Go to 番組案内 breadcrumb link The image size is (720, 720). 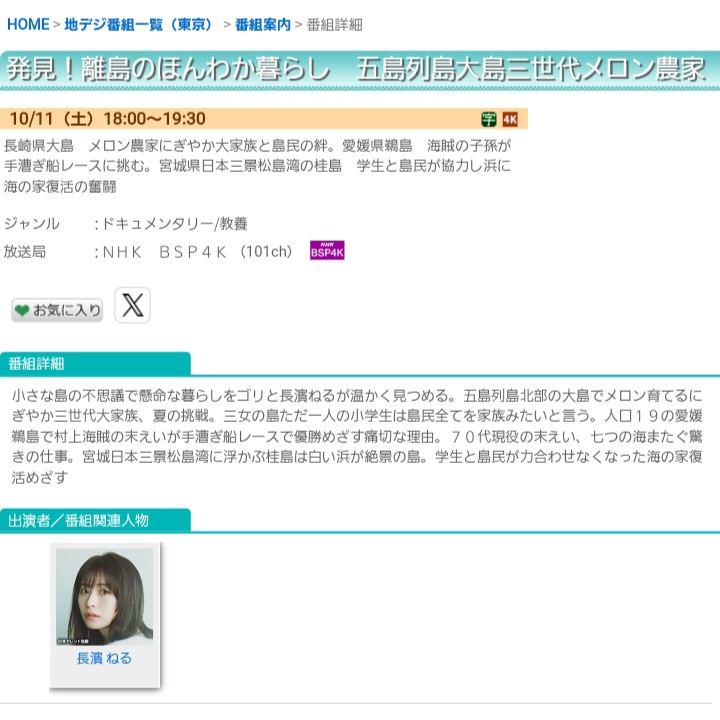coord(263,24)
